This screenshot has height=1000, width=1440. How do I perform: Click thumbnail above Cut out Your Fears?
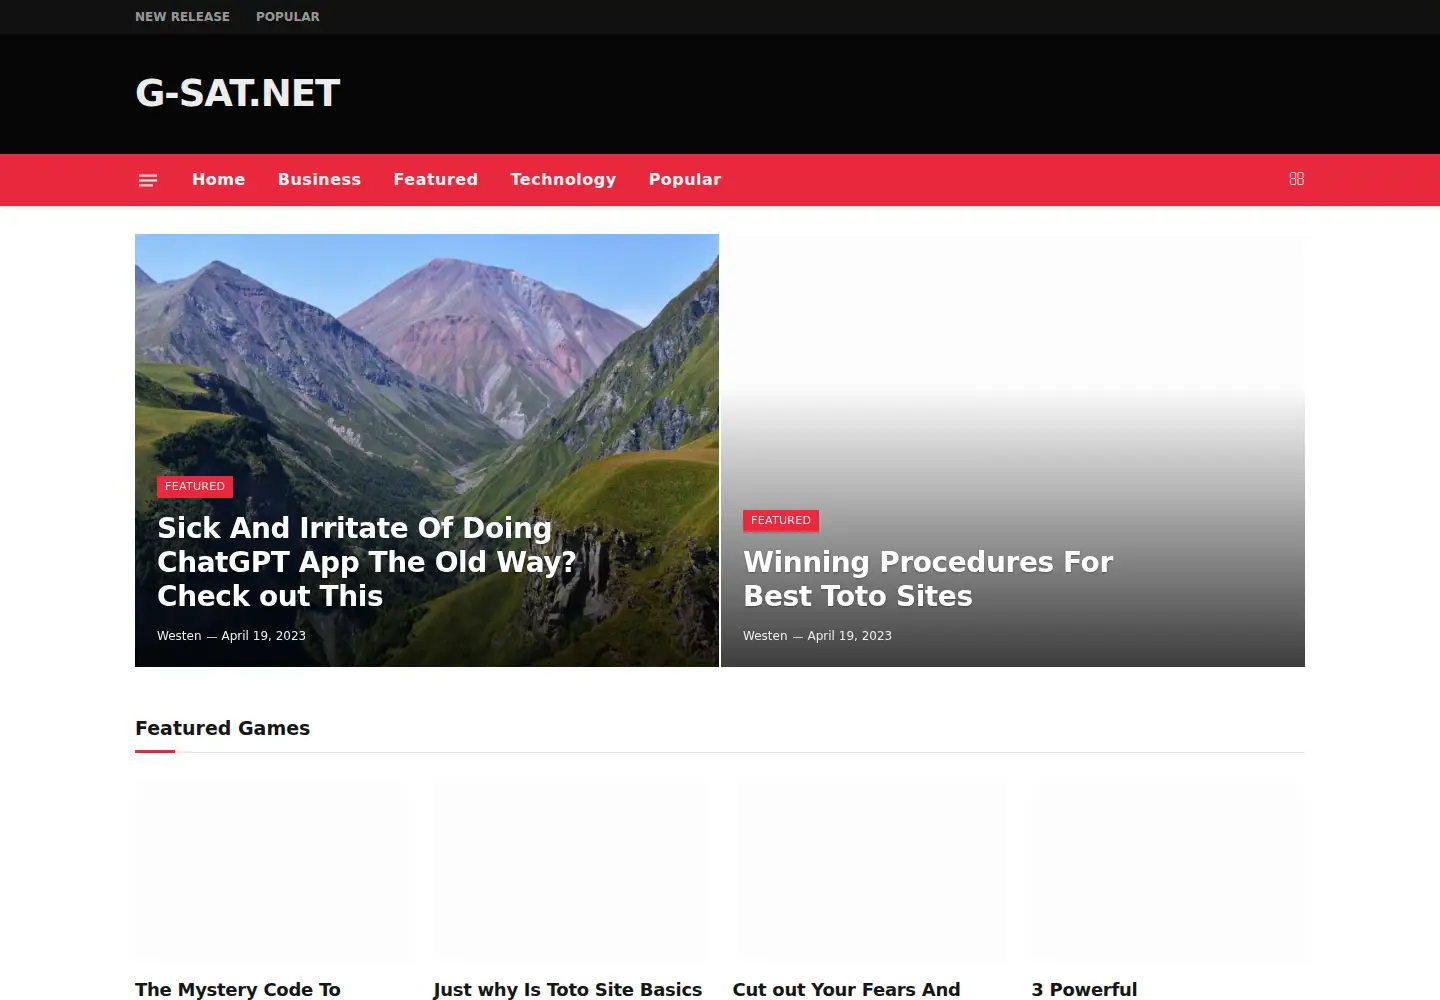869,871
